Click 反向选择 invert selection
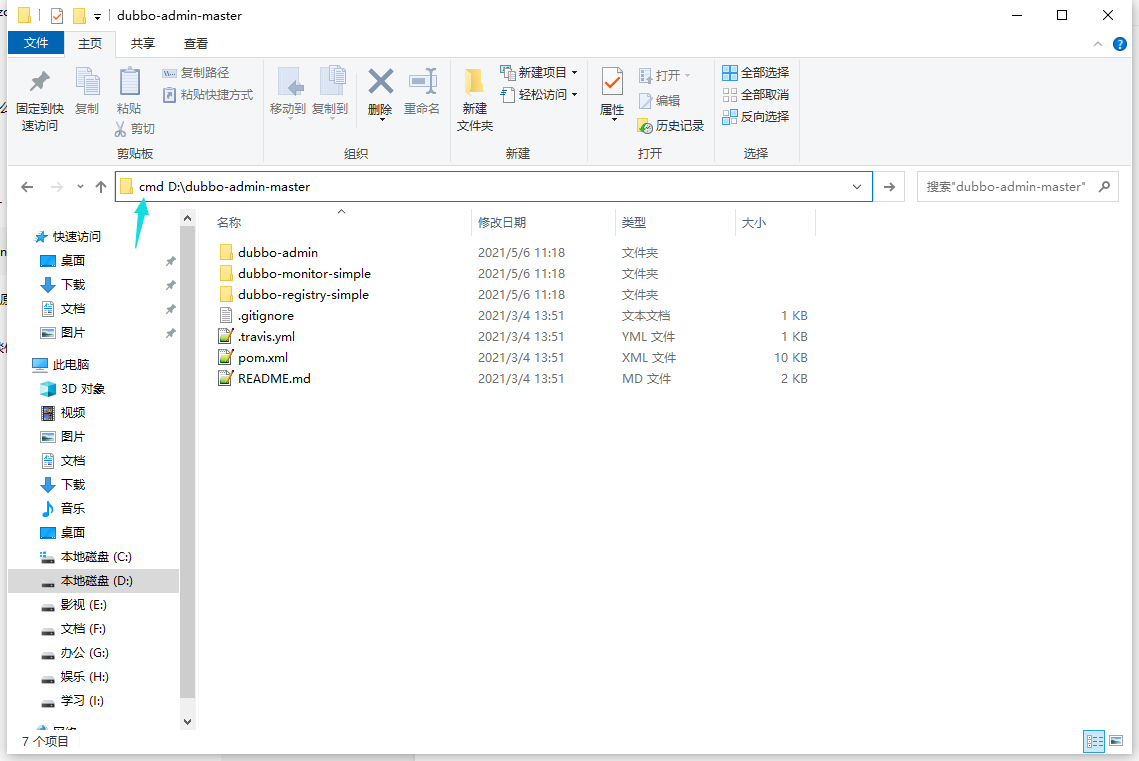 click(x=755, y=116)
